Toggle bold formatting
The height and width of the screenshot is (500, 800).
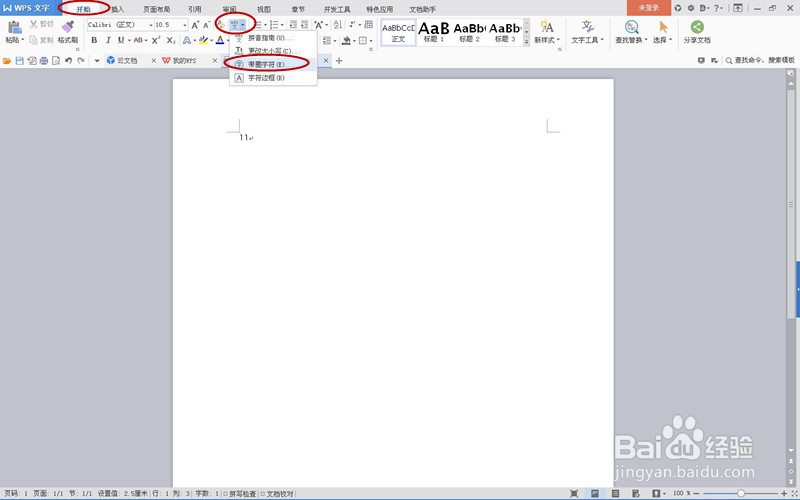(x=94, y=40)
